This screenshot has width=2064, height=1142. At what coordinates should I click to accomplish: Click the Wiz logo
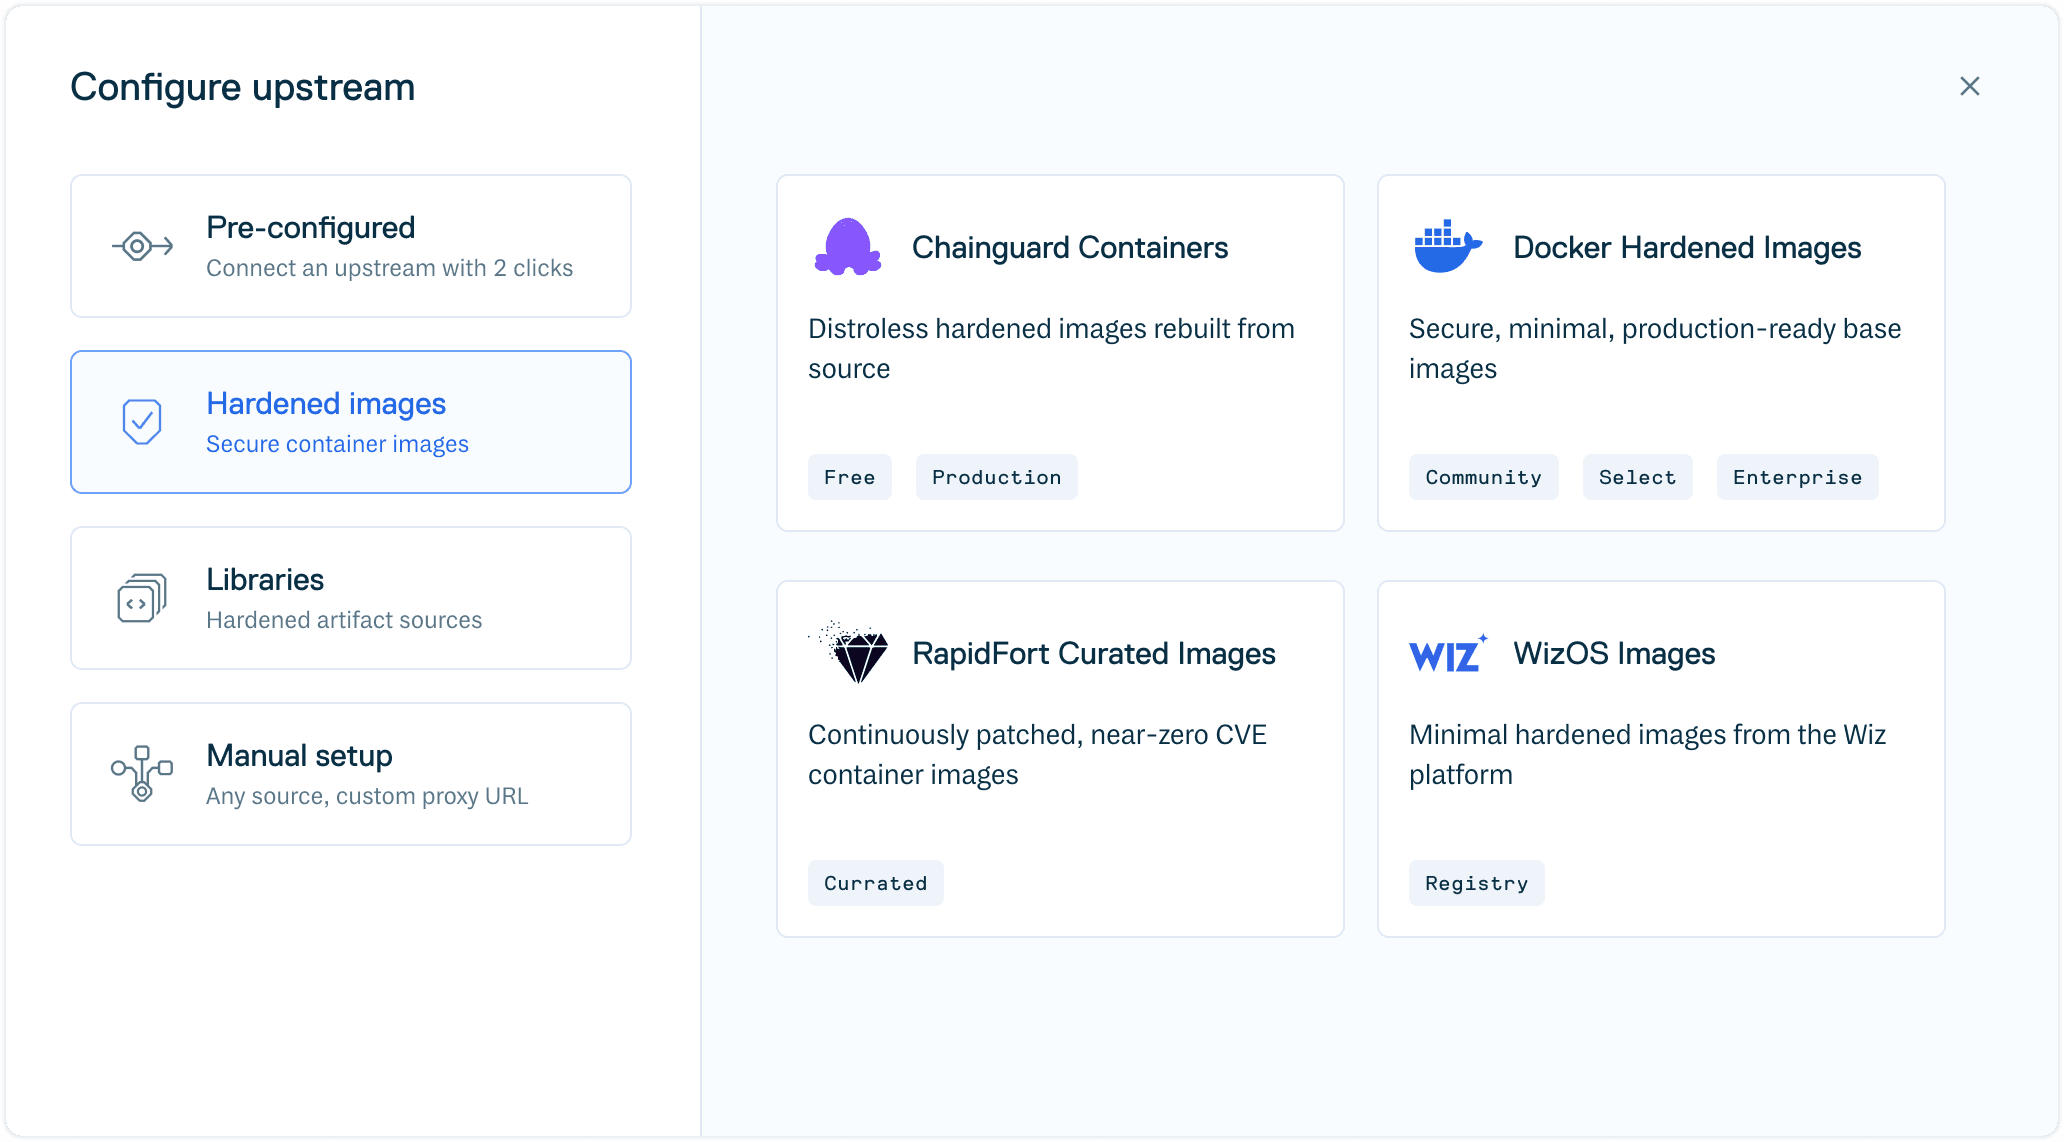point(1449,654)
